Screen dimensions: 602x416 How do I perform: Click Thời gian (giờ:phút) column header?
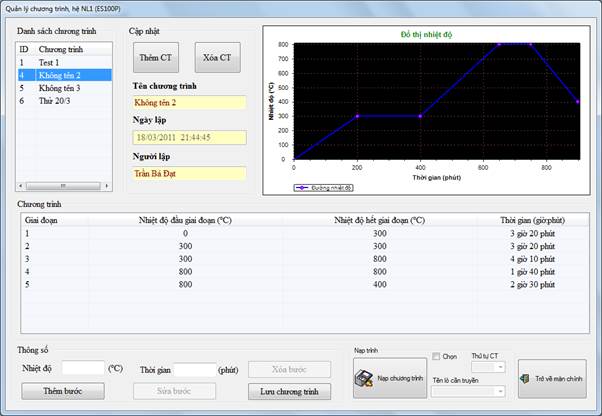click(x=532, y=220)
